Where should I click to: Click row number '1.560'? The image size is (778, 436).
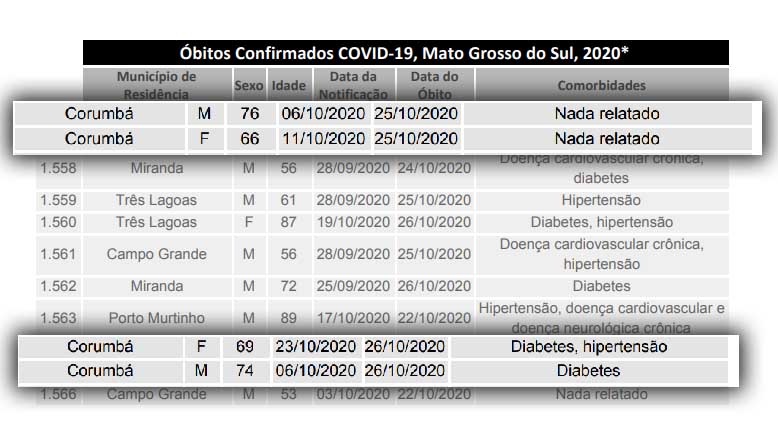coord(58,222)
